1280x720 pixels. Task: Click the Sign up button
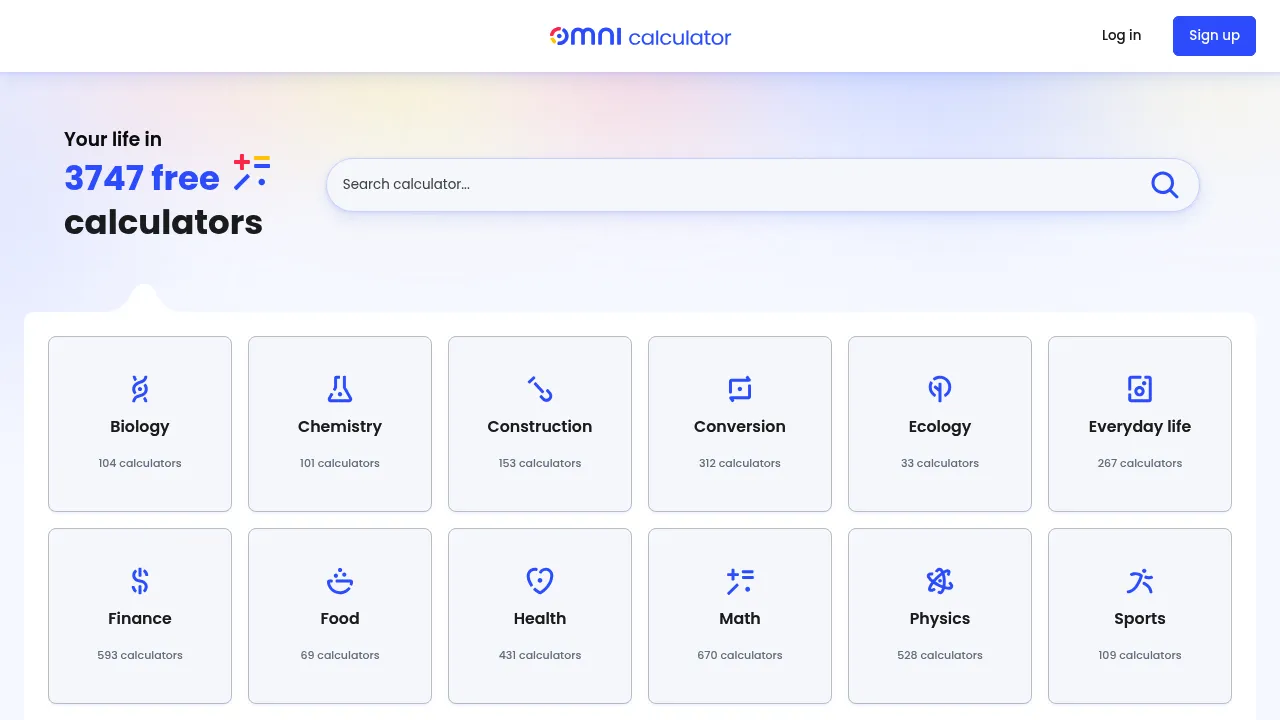(x=1214, y=35)
